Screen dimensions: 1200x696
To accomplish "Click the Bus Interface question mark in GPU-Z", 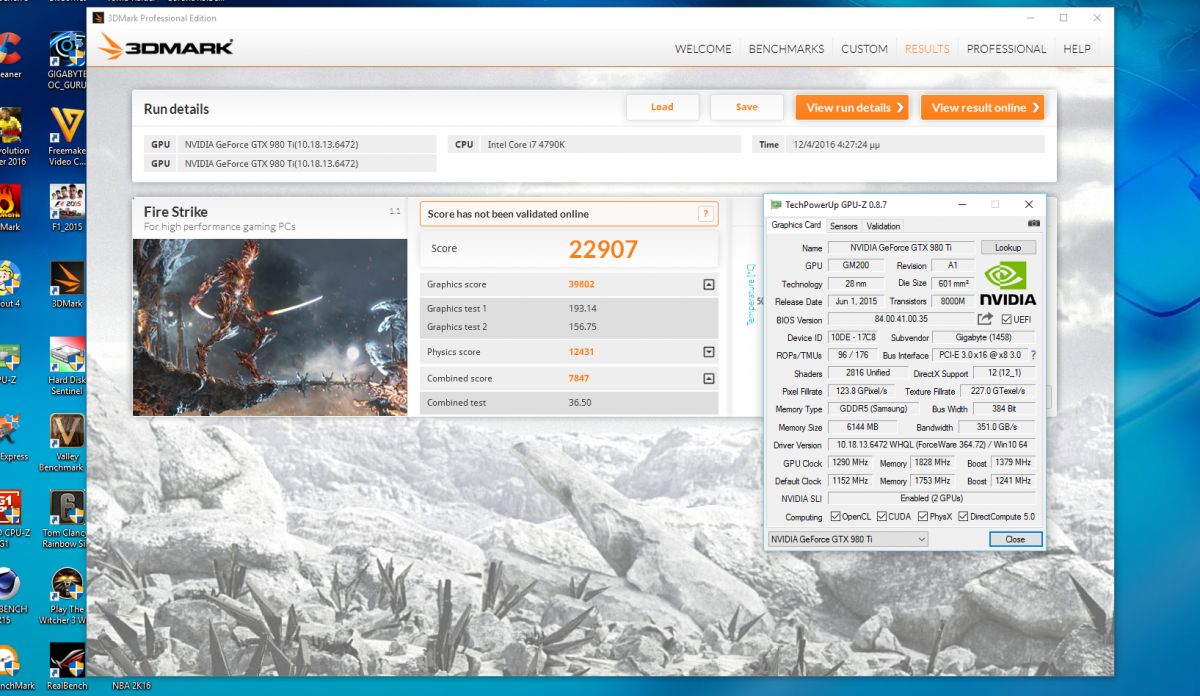I will pyautogui.click(x=1033, y=355).
